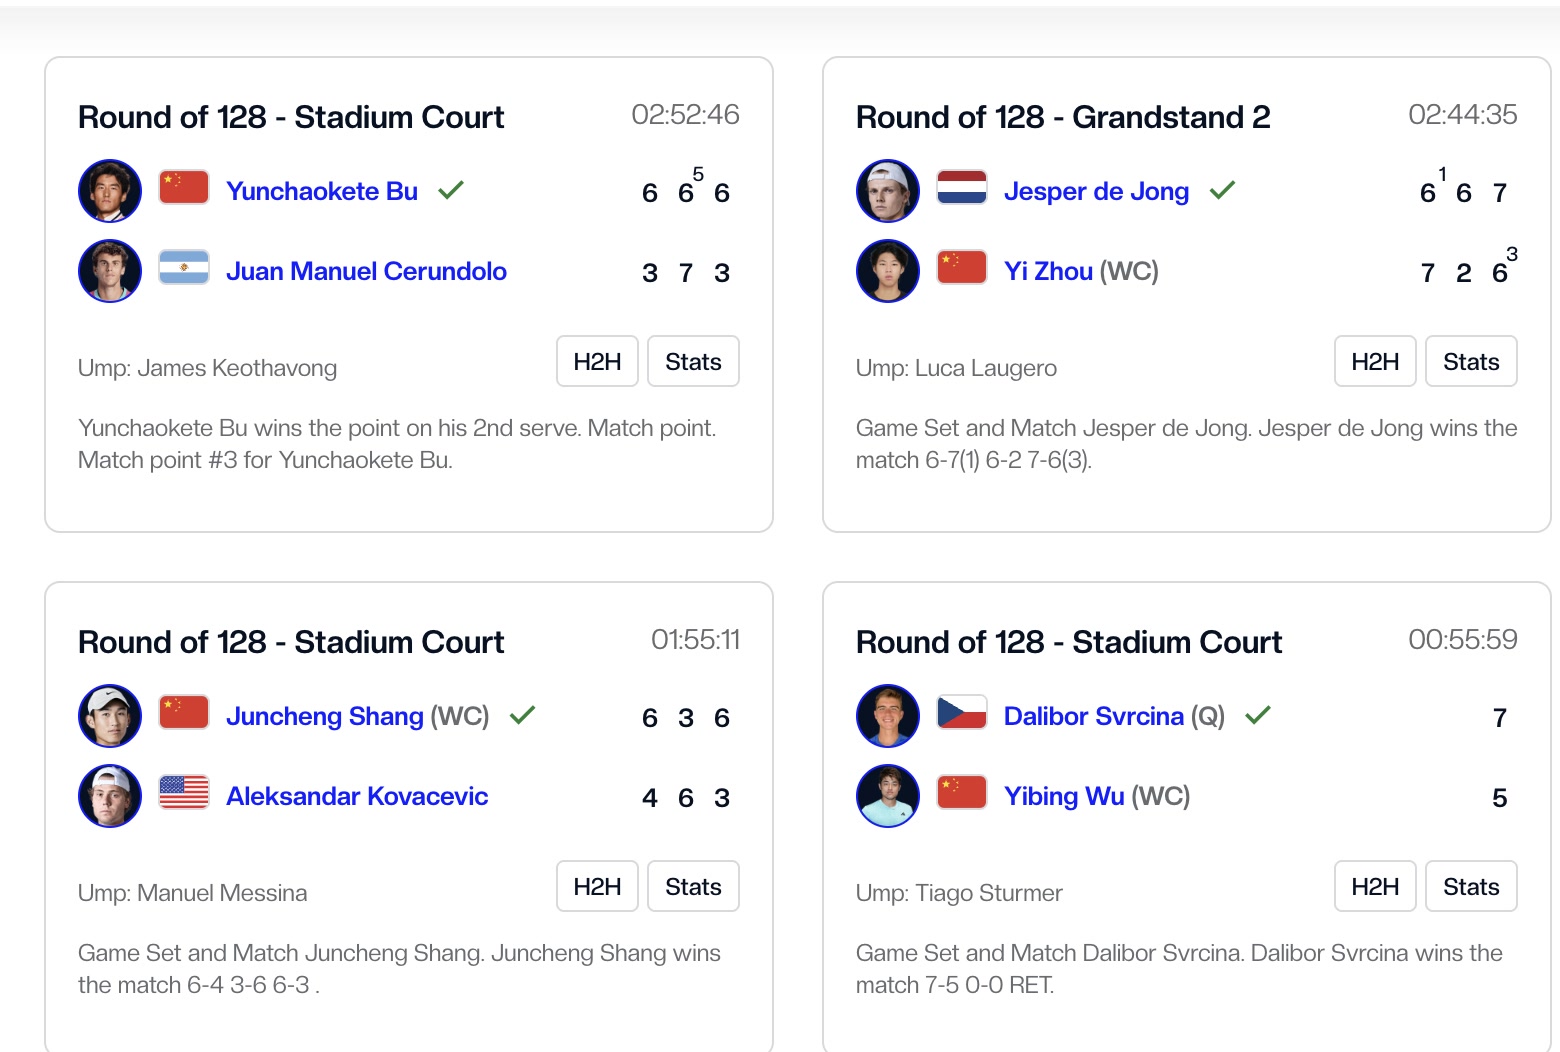Open Aleksandar Kovacevic player photo

110,796
